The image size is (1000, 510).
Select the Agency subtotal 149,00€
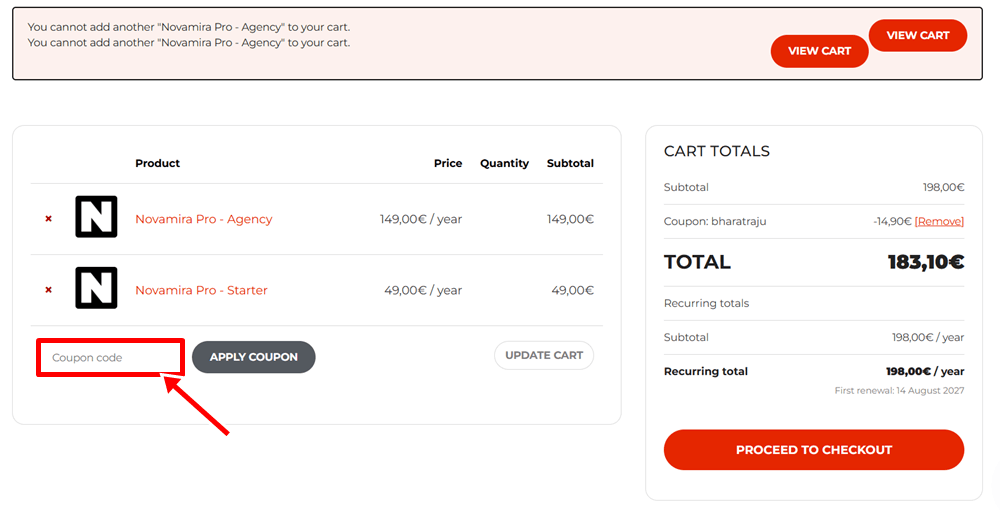click(570, 219)
